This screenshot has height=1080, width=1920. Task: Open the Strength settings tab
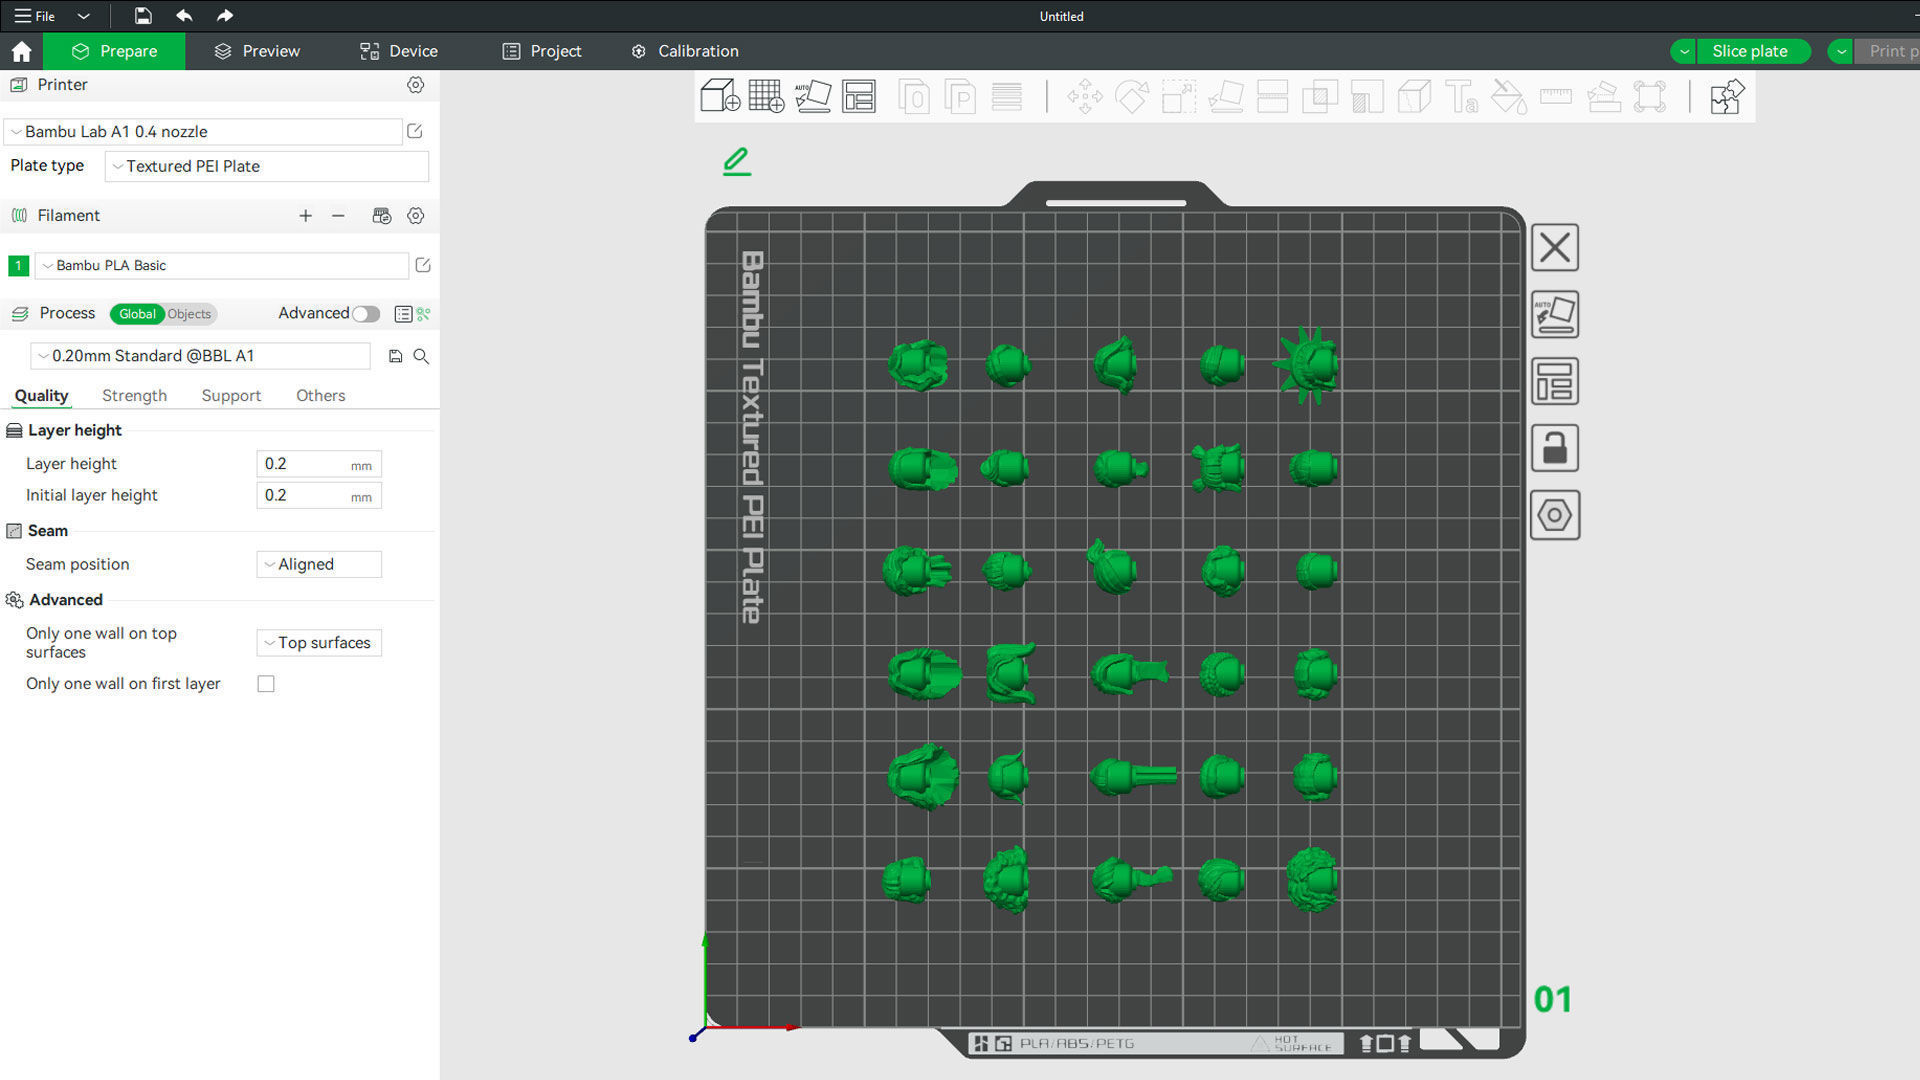(x=134, y=396)
